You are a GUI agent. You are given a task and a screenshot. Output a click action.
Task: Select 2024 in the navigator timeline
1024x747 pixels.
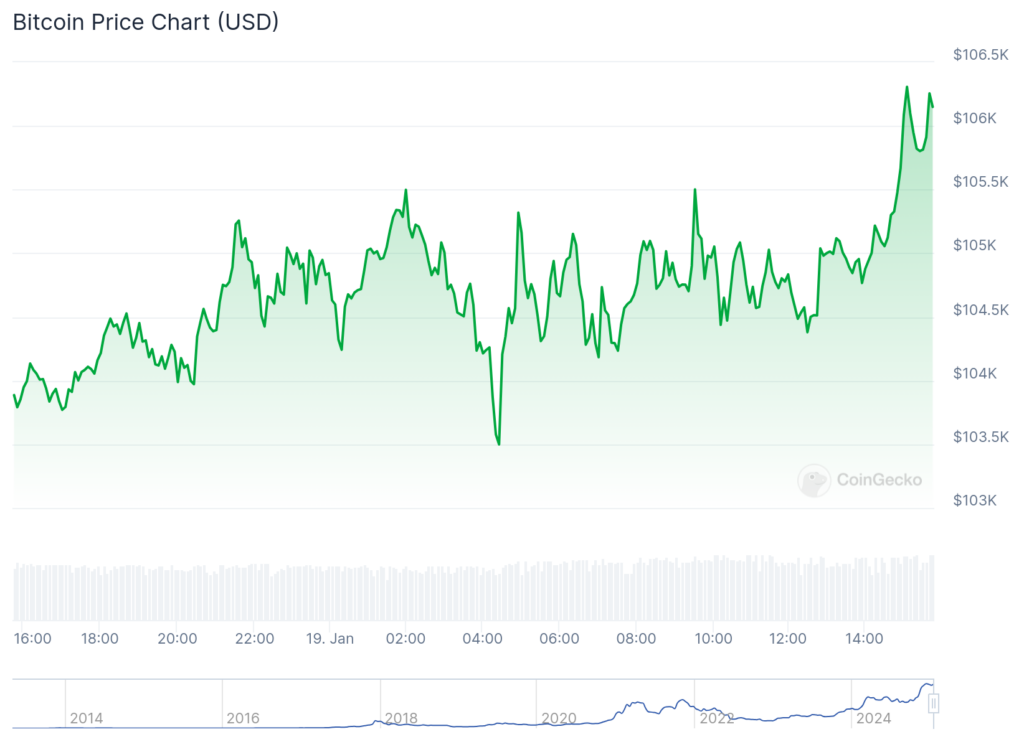pyautogui.click(x=872, y=718)
